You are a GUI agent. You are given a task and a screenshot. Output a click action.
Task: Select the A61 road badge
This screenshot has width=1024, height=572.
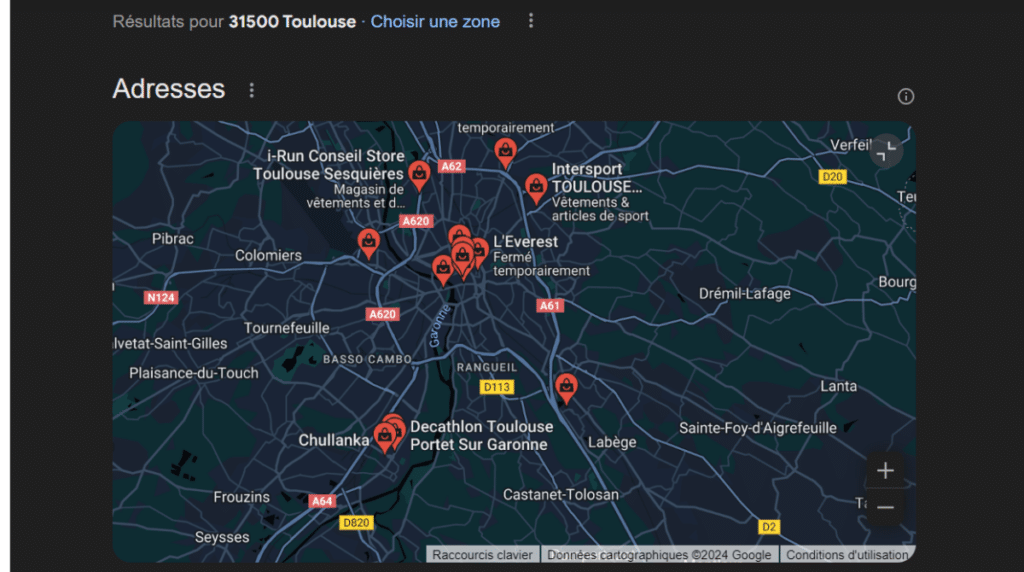[x=549, y=306]
